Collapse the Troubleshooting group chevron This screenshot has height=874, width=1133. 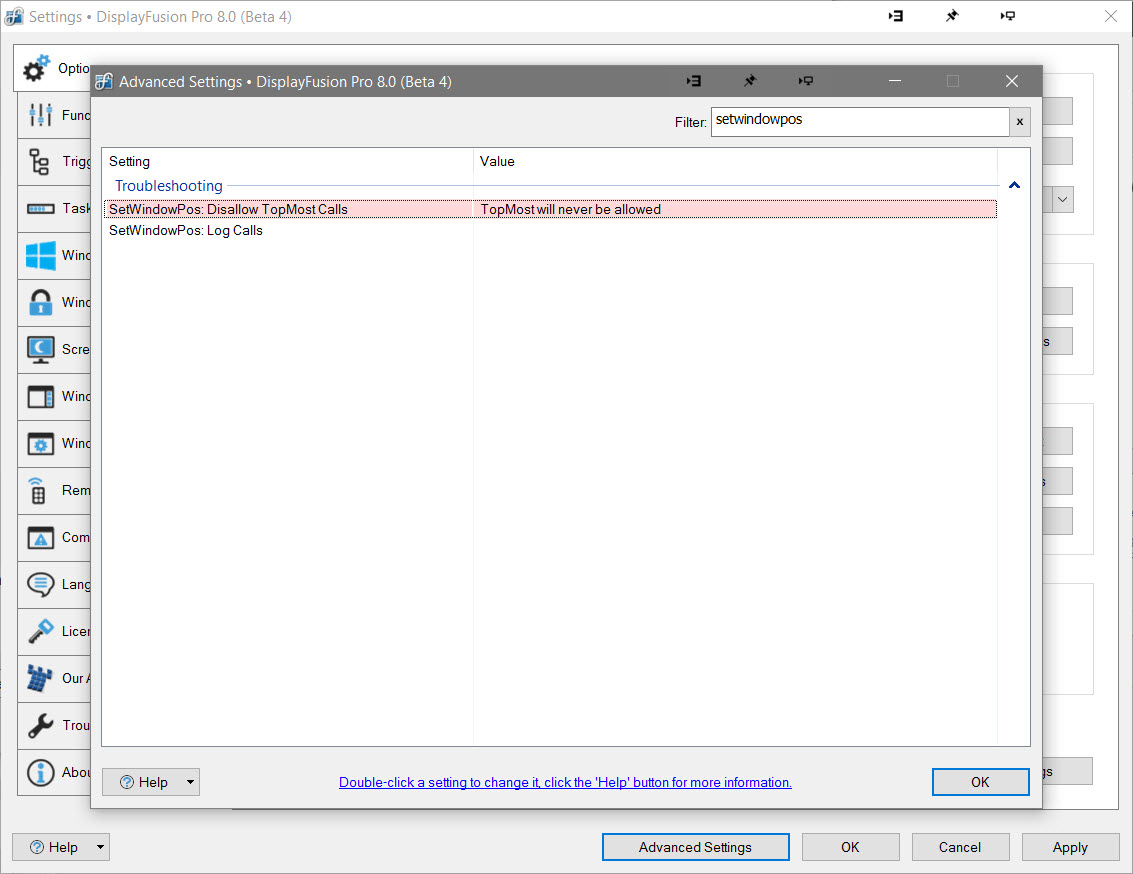point(1014,186)
